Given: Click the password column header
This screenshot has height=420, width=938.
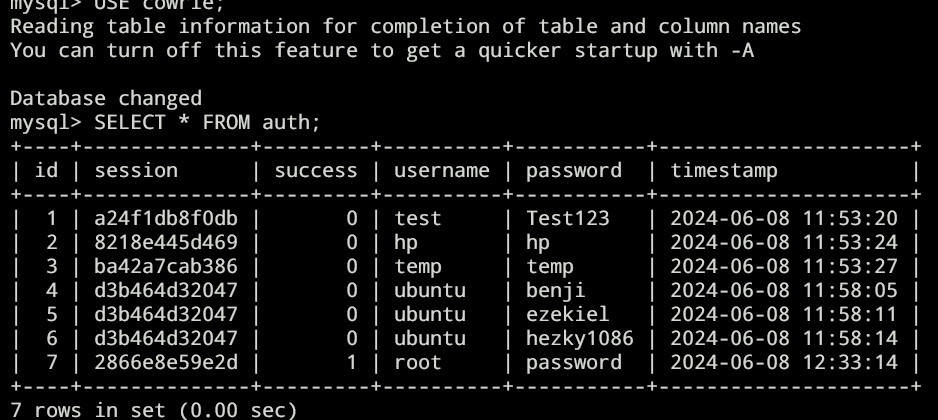Looking at the screenshot, I should pyautogui.click(x=574, y=170).
